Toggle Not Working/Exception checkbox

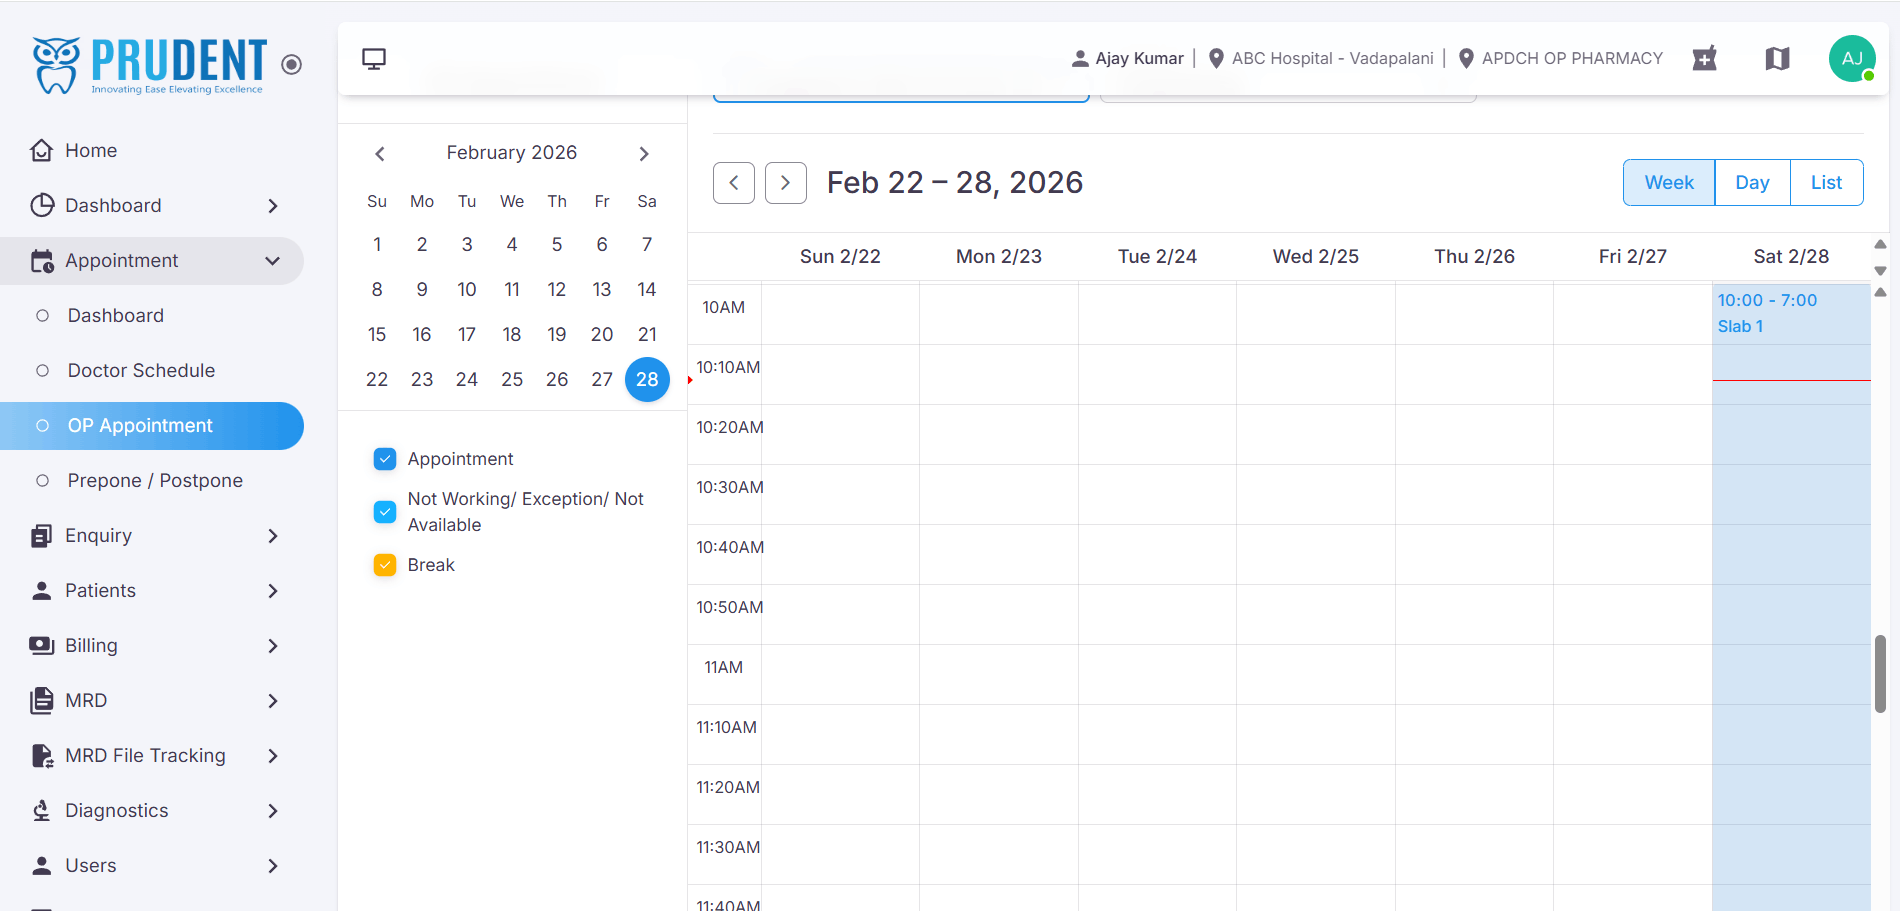[x=385, y=512]
